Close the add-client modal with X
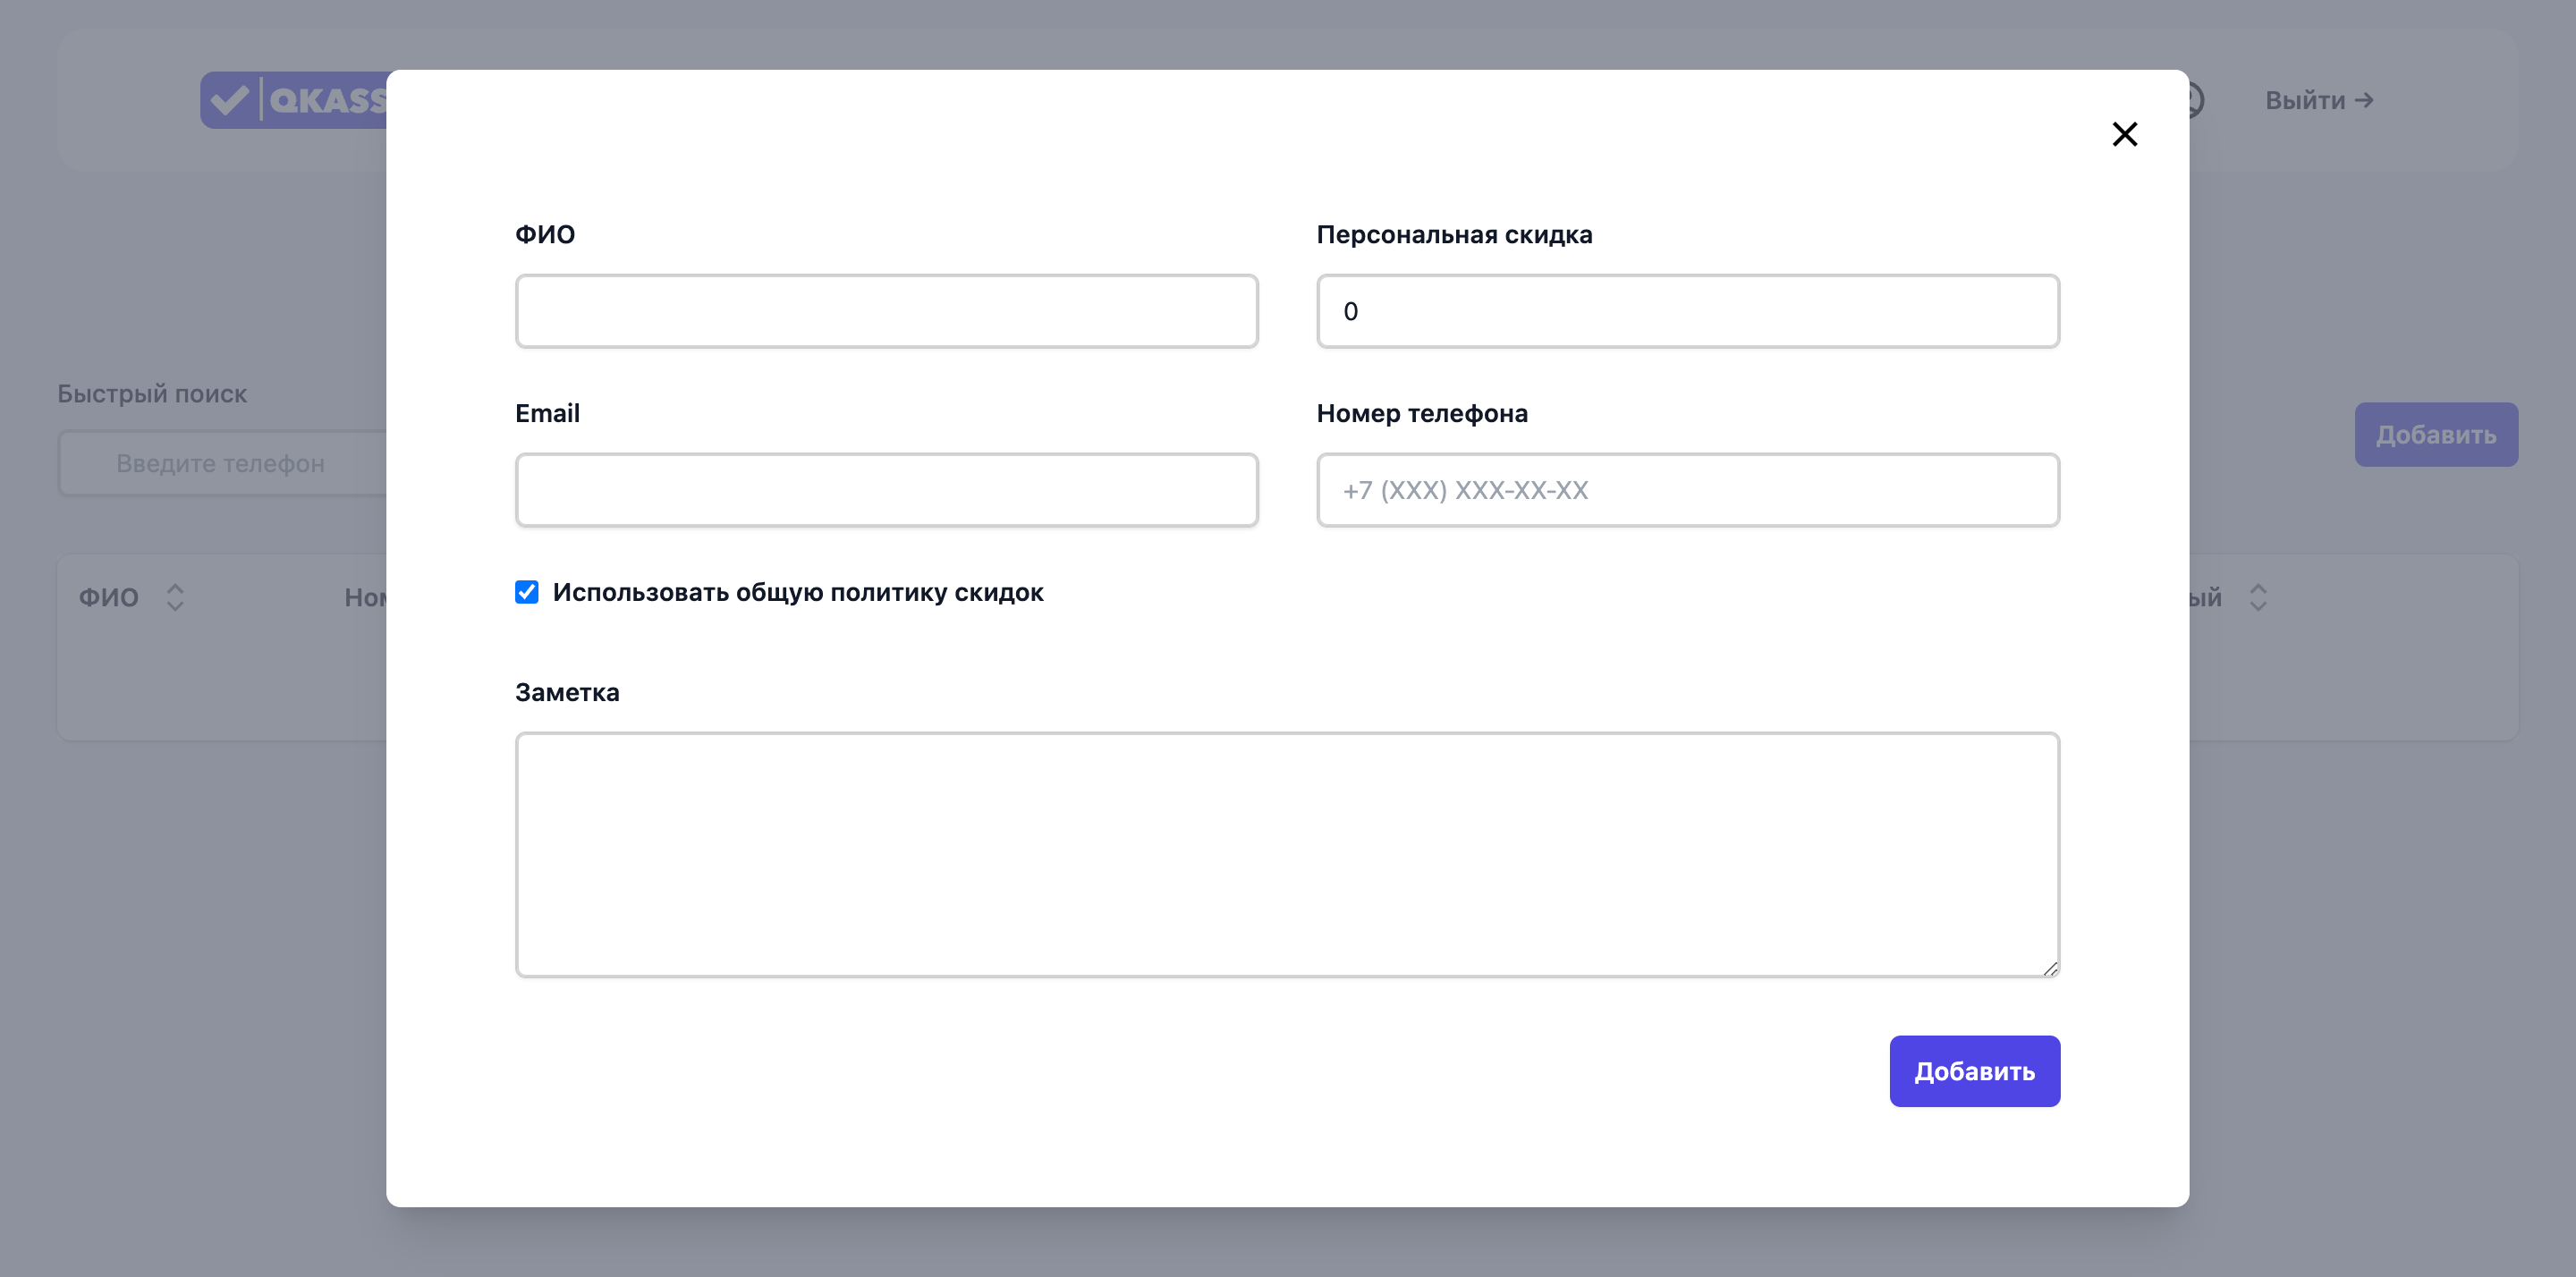The height and width of the screenshot is (1277, 2576). pyautogui.click(x=2124, y=134)
